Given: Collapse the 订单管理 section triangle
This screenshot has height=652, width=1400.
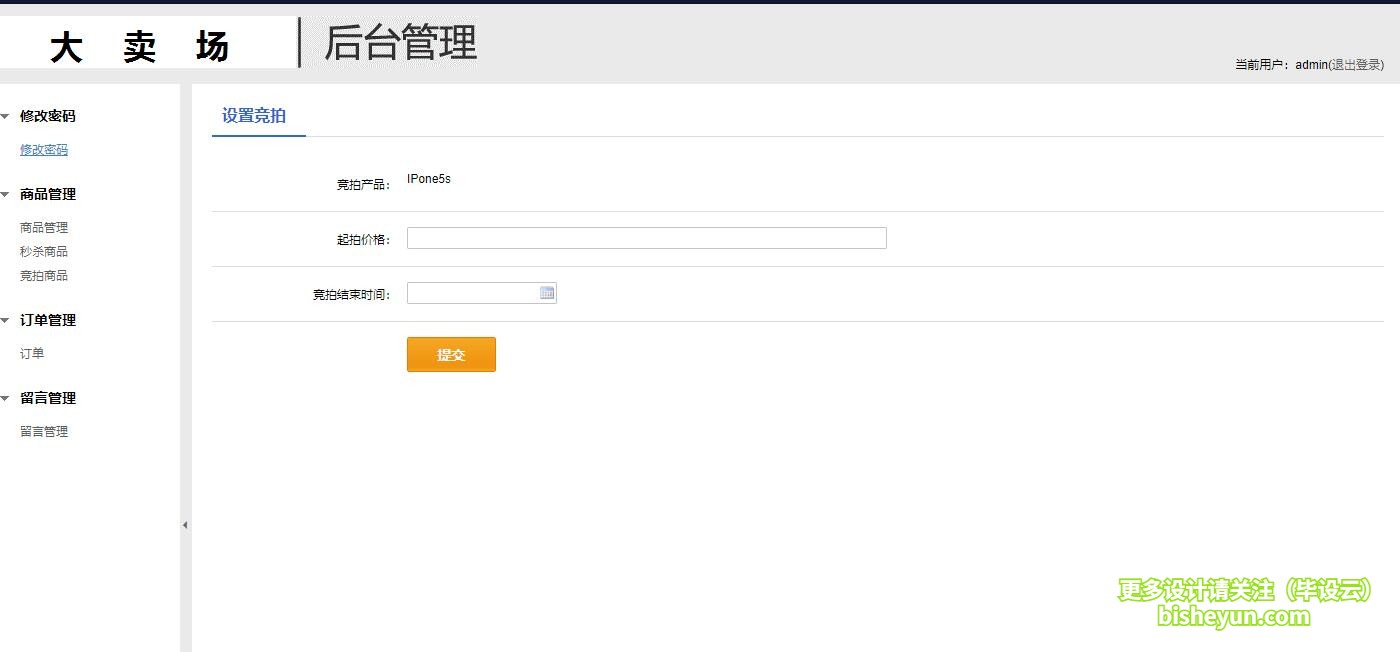Looking at the screenshot, I should tap(5, 320).
